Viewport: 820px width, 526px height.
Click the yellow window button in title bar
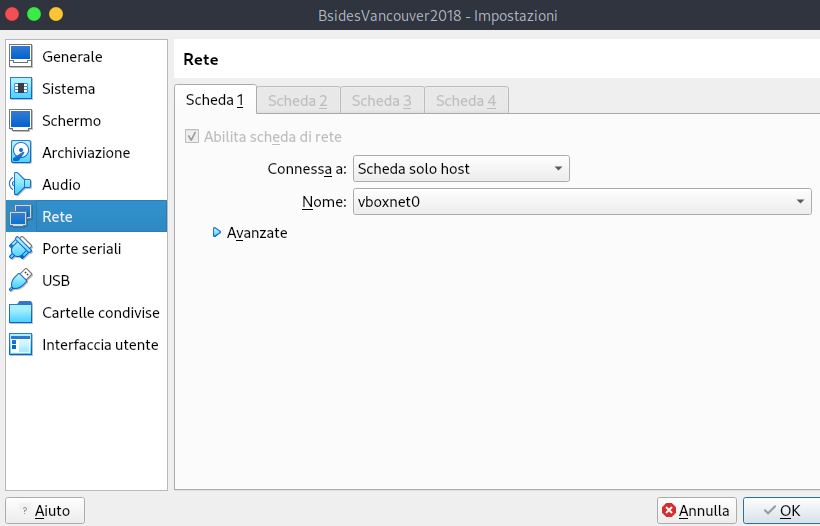(x=56, y=14)
